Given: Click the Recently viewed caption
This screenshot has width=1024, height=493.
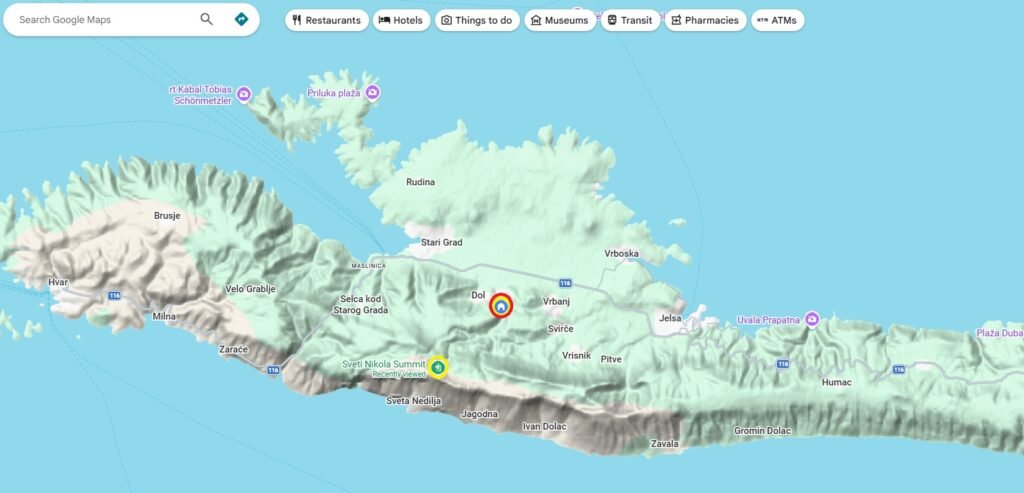Looking at the screenshot, I should pyautogui.click(x=399, y=374).
